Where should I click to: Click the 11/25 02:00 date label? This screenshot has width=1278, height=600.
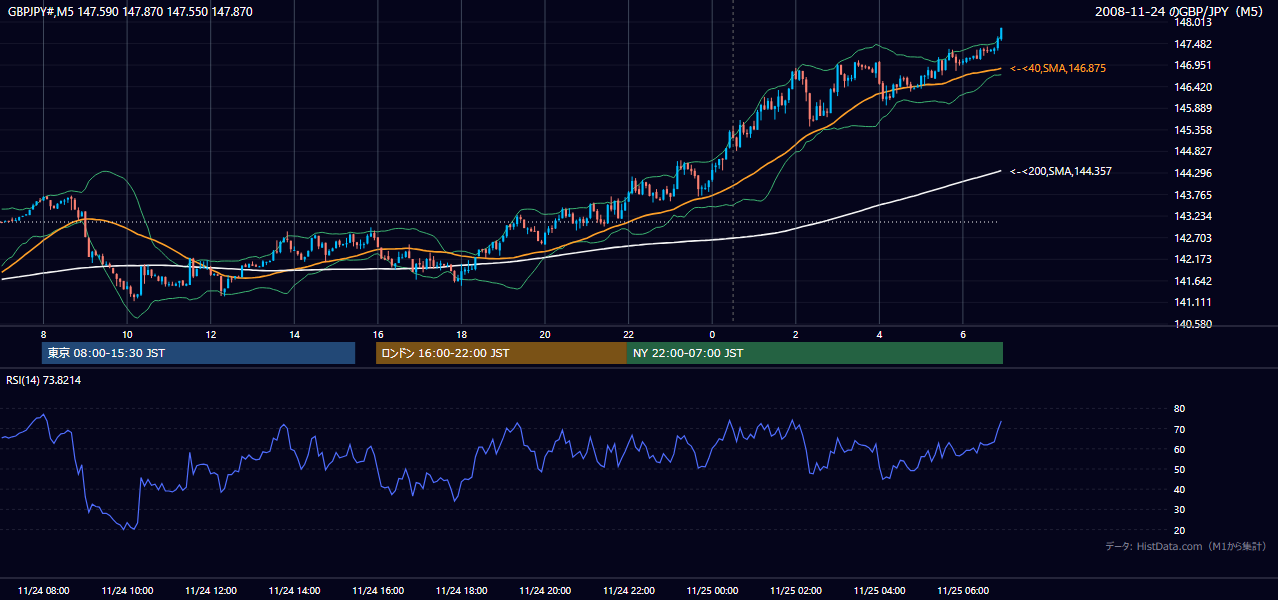pos(796,590)
